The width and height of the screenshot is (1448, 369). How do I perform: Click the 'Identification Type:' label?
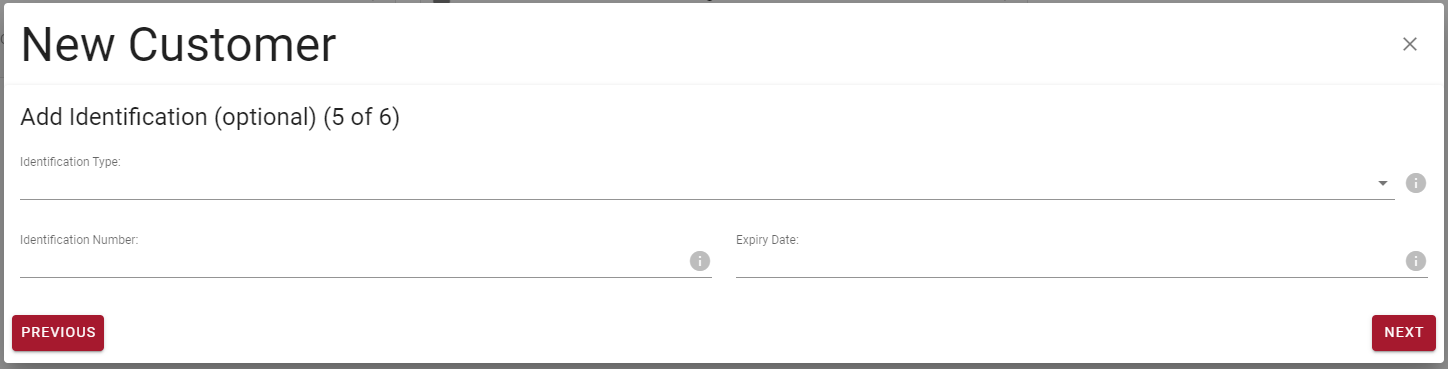70,162
